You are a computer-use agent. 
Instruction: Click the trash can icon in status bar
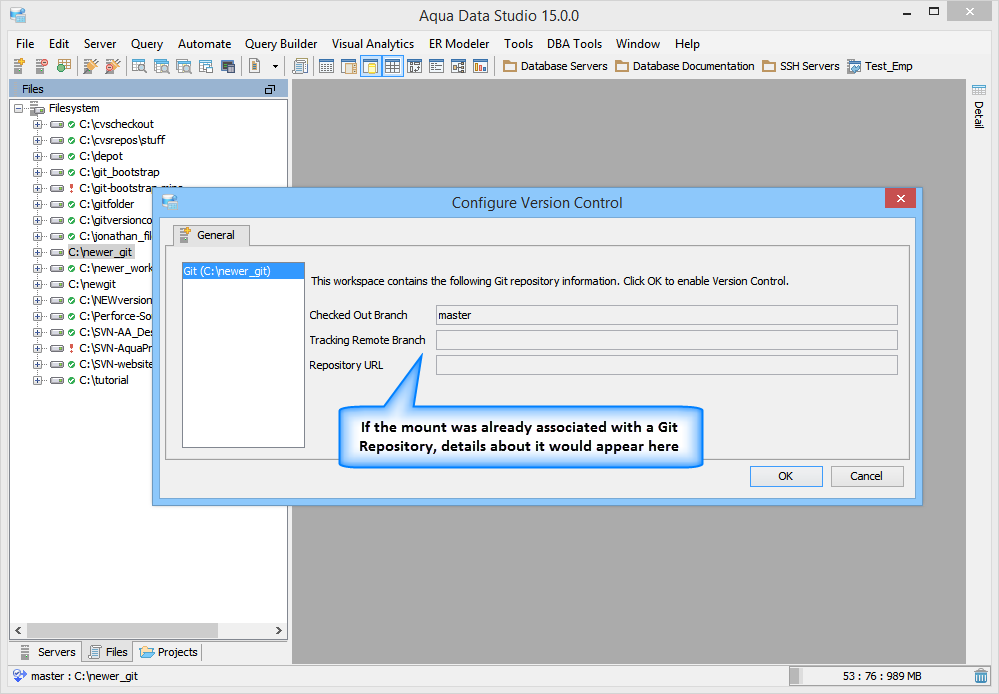[x=981, y=676]
